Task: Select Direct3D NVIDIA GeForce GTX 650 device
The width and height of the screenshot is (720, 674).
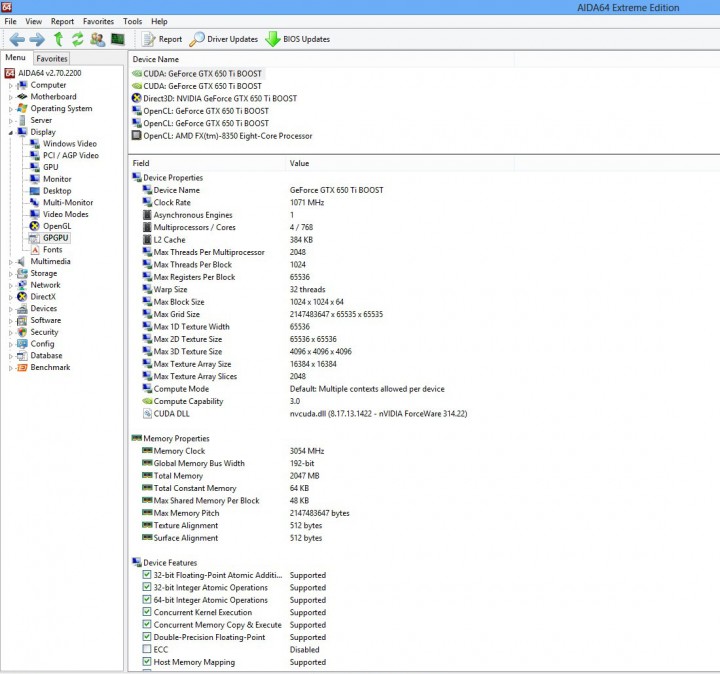Action: click(214, 98)
